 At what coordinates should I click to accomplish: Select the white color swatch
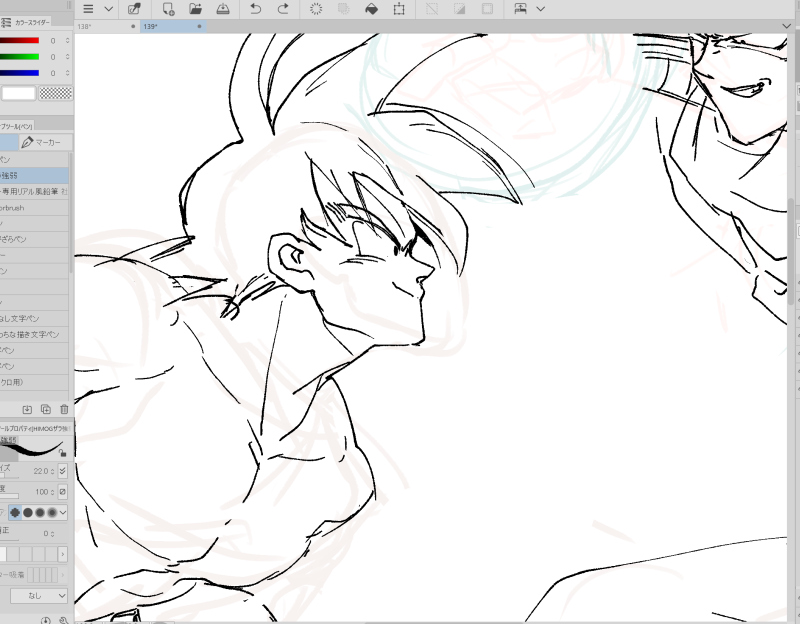(x=19, y=93)
